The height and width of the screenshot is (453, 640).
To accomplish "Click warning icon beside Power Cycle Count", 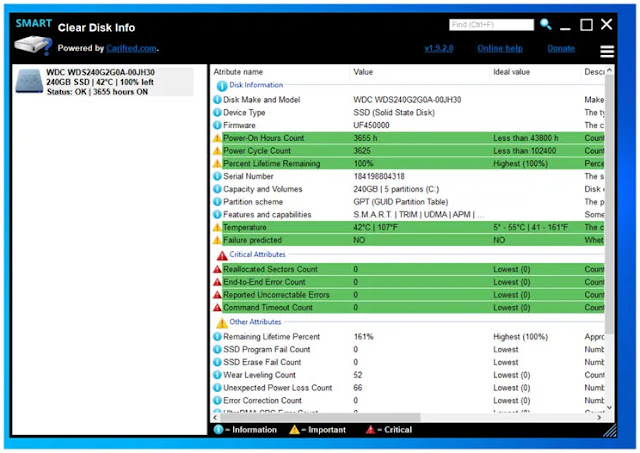I will (217, 151).
